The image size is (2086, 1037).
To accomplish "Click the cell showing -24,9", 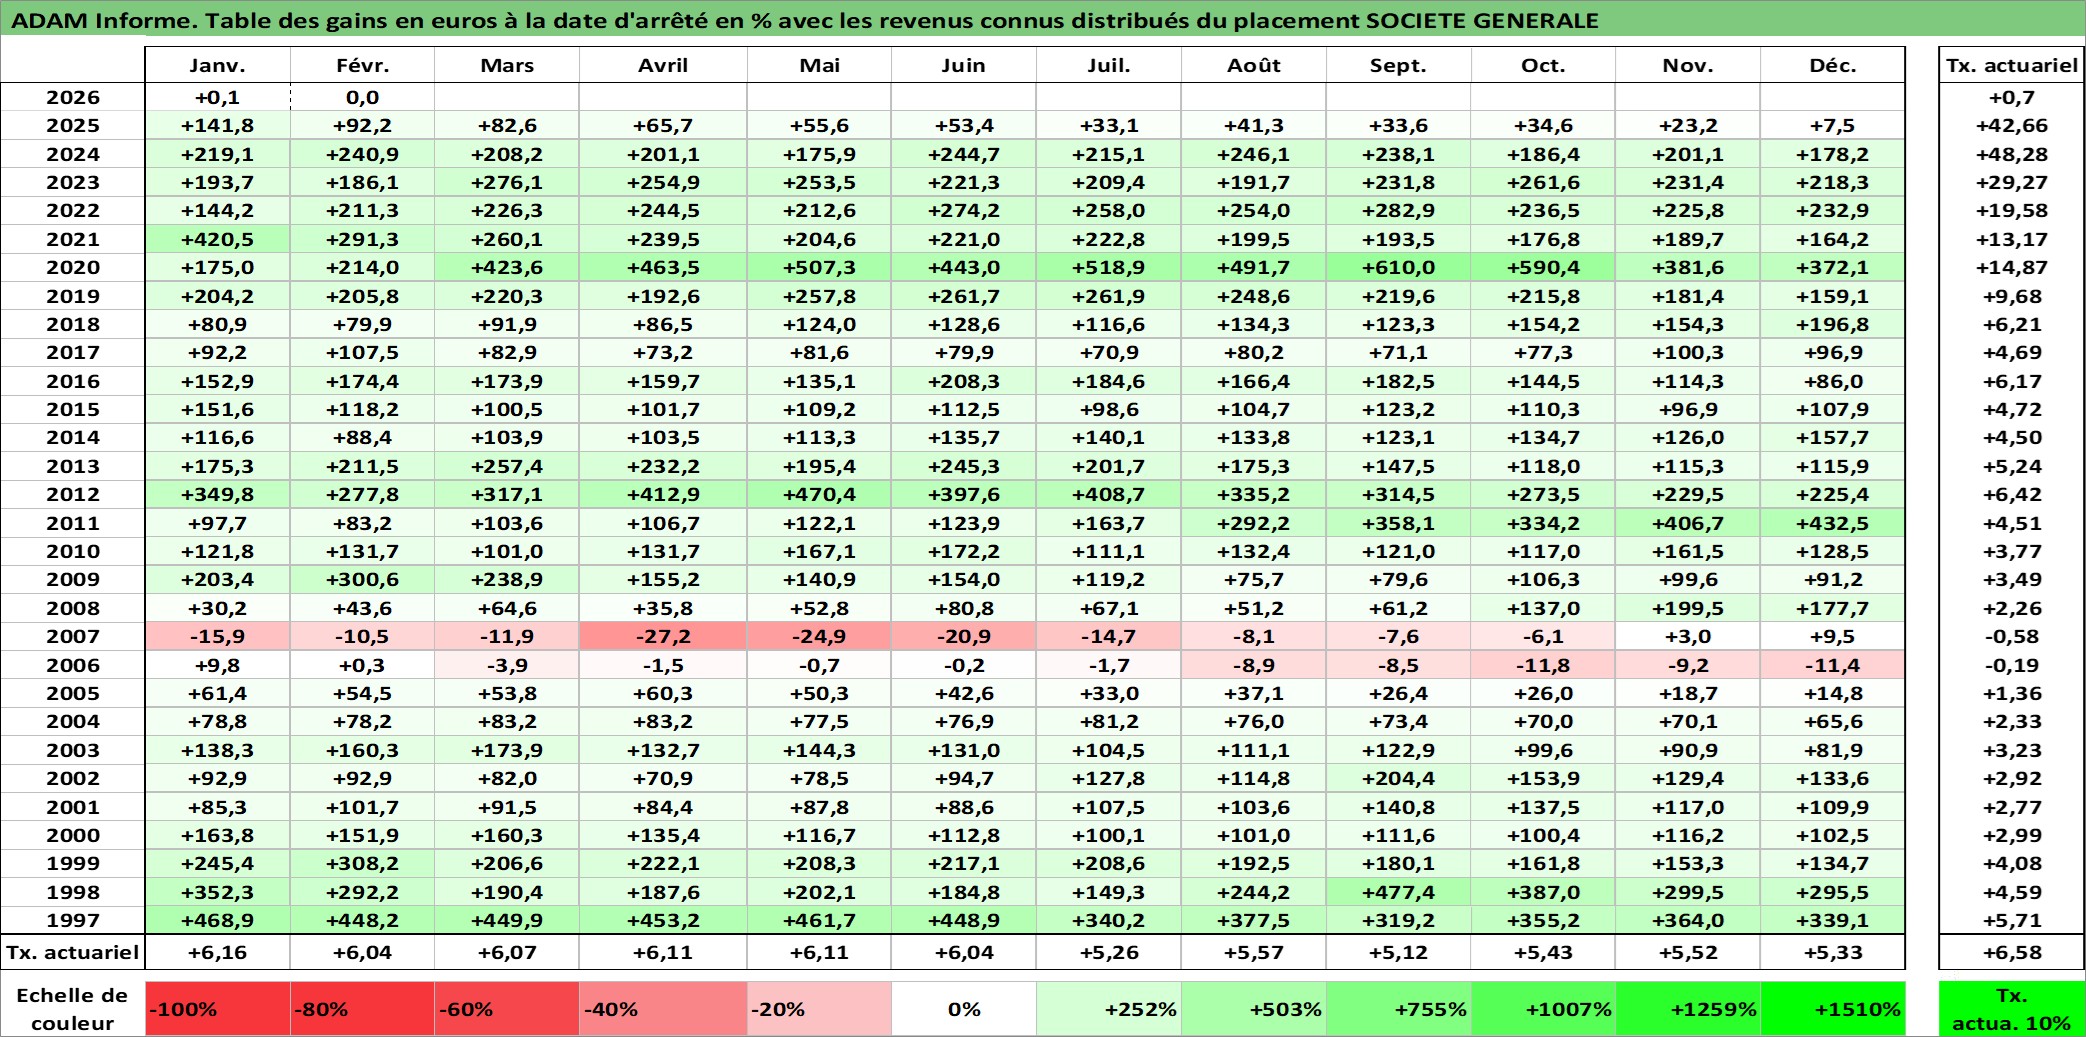I will [x=819, y=636].
